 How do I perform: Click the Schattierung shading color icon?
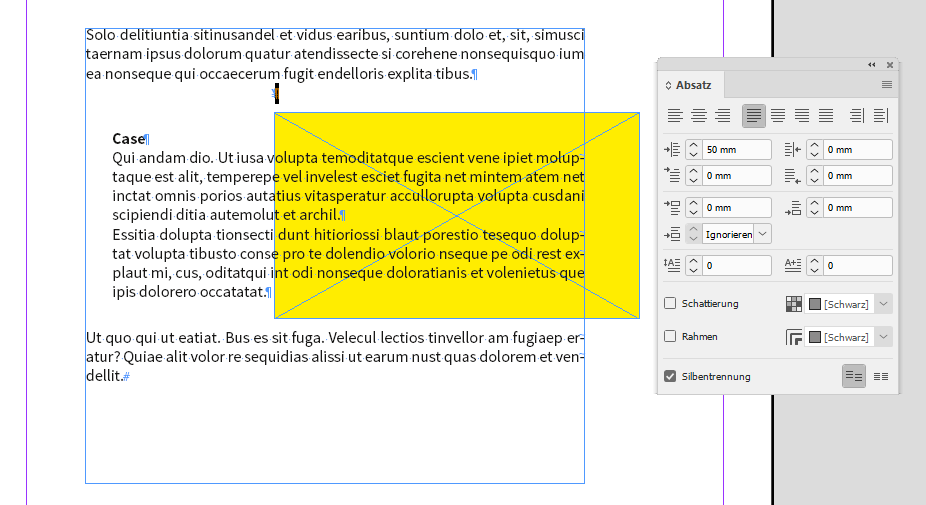point(794,304)
